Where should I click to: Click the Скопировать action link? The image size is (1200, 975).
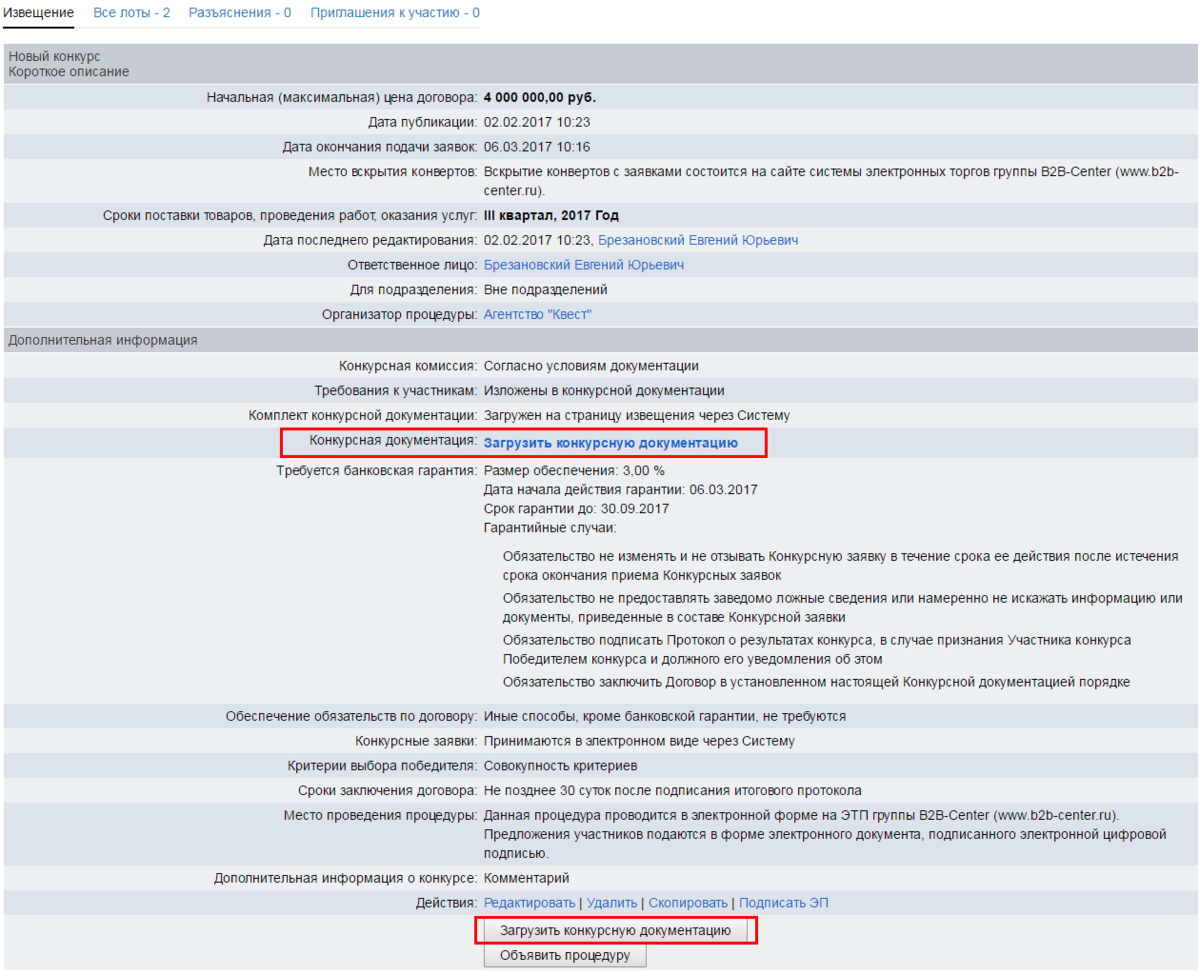tap(689, 903)
